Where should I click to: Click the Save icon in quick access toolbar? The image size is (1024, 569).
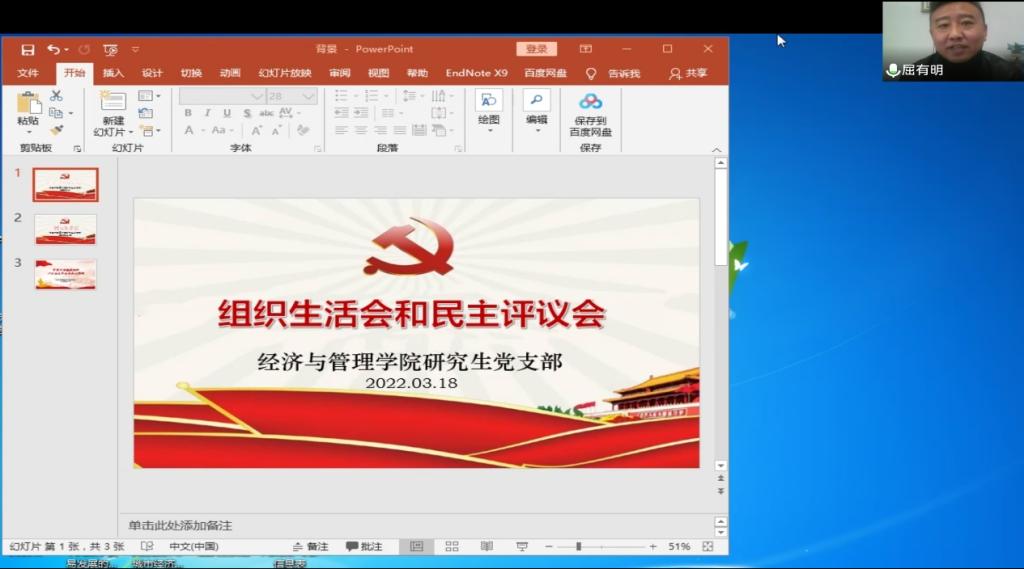click(27, 50)
